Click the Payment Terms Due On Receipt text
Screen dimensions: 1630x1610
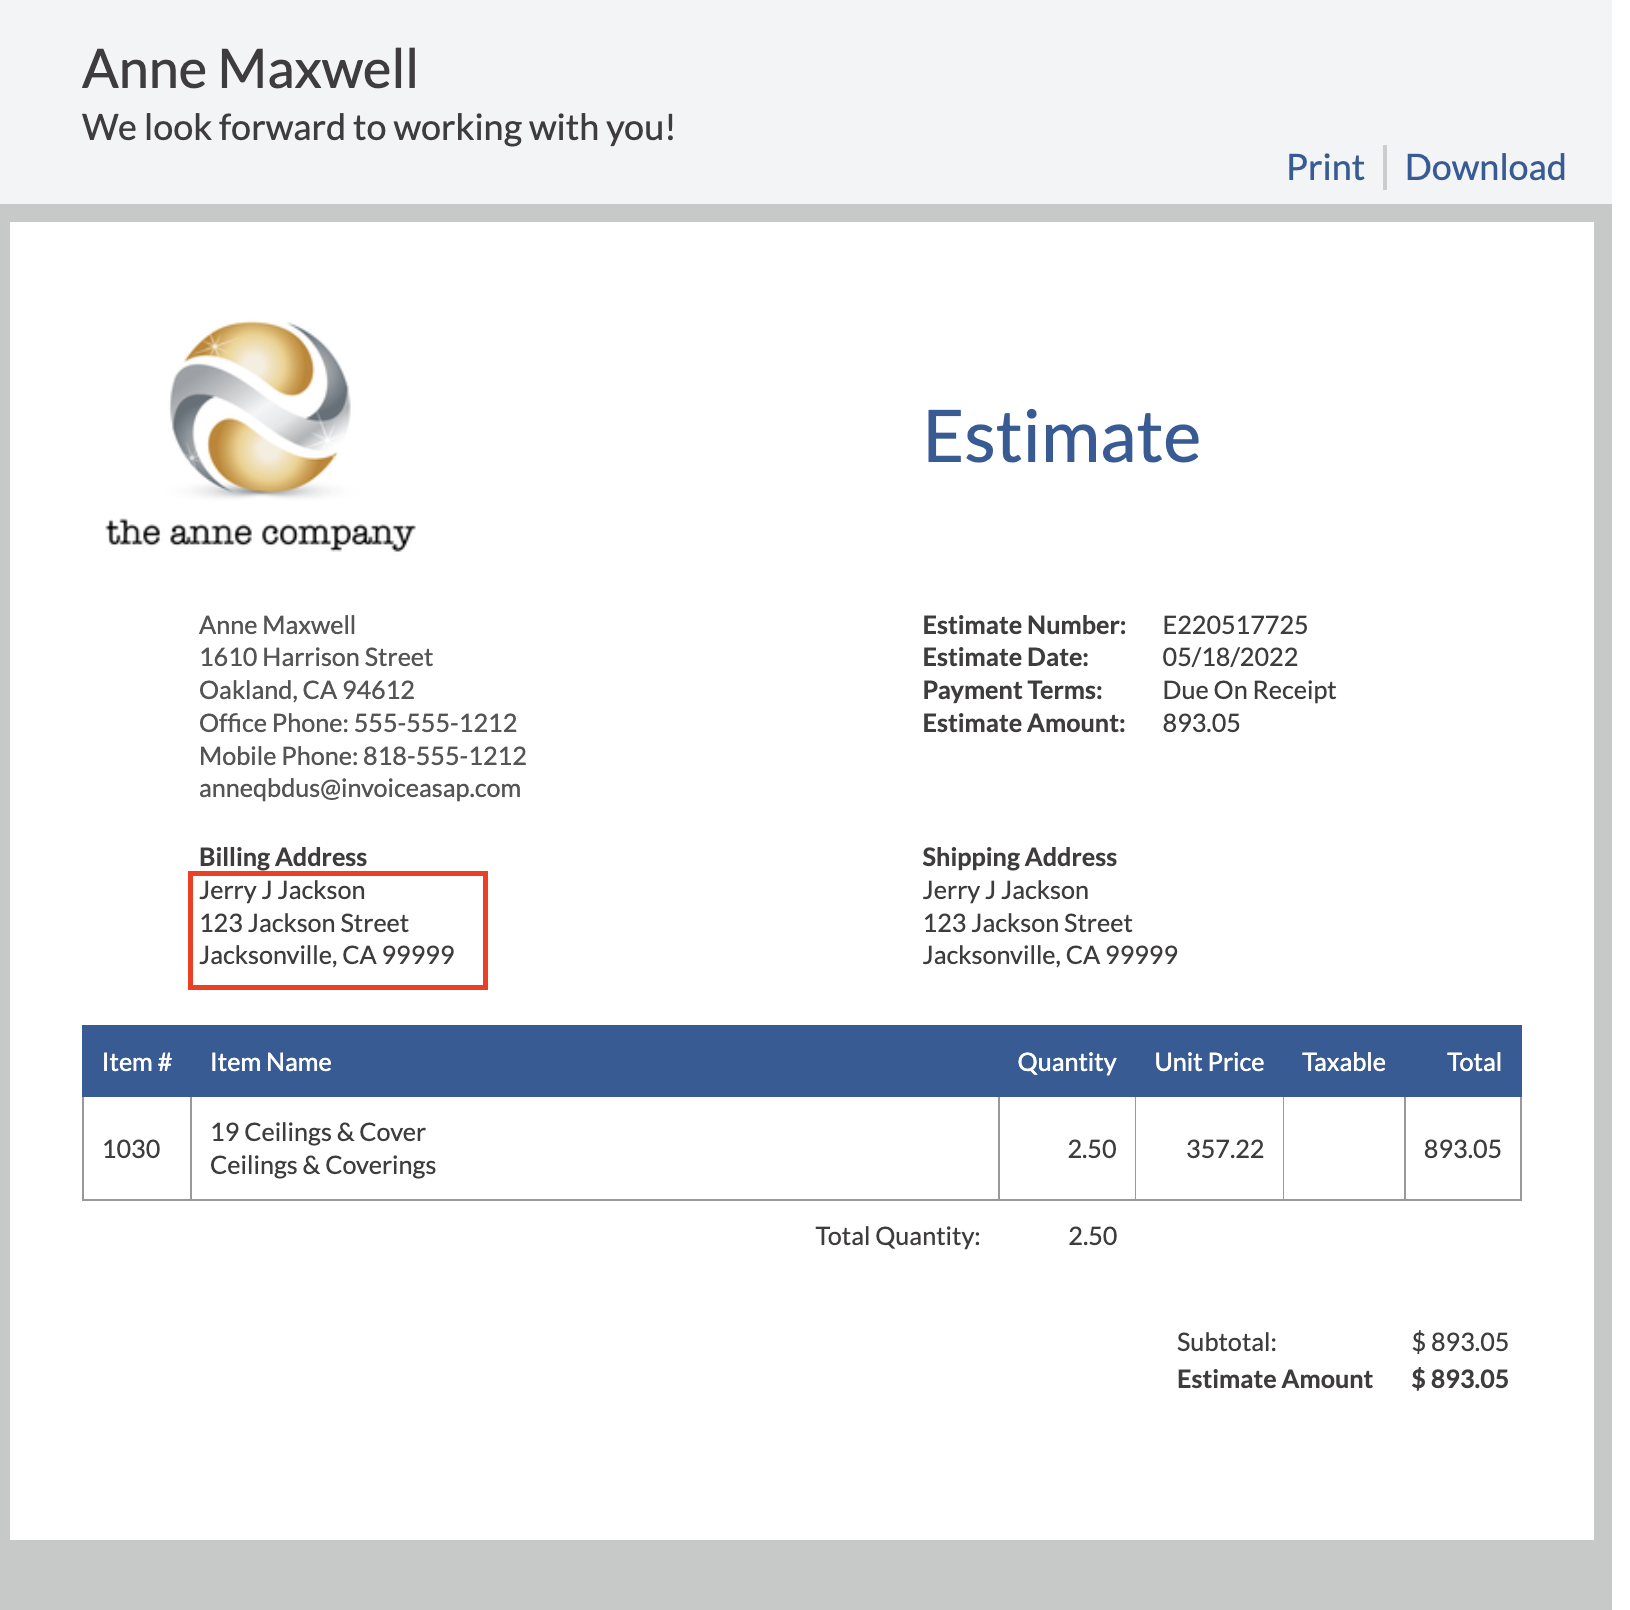click(1248, 690)
